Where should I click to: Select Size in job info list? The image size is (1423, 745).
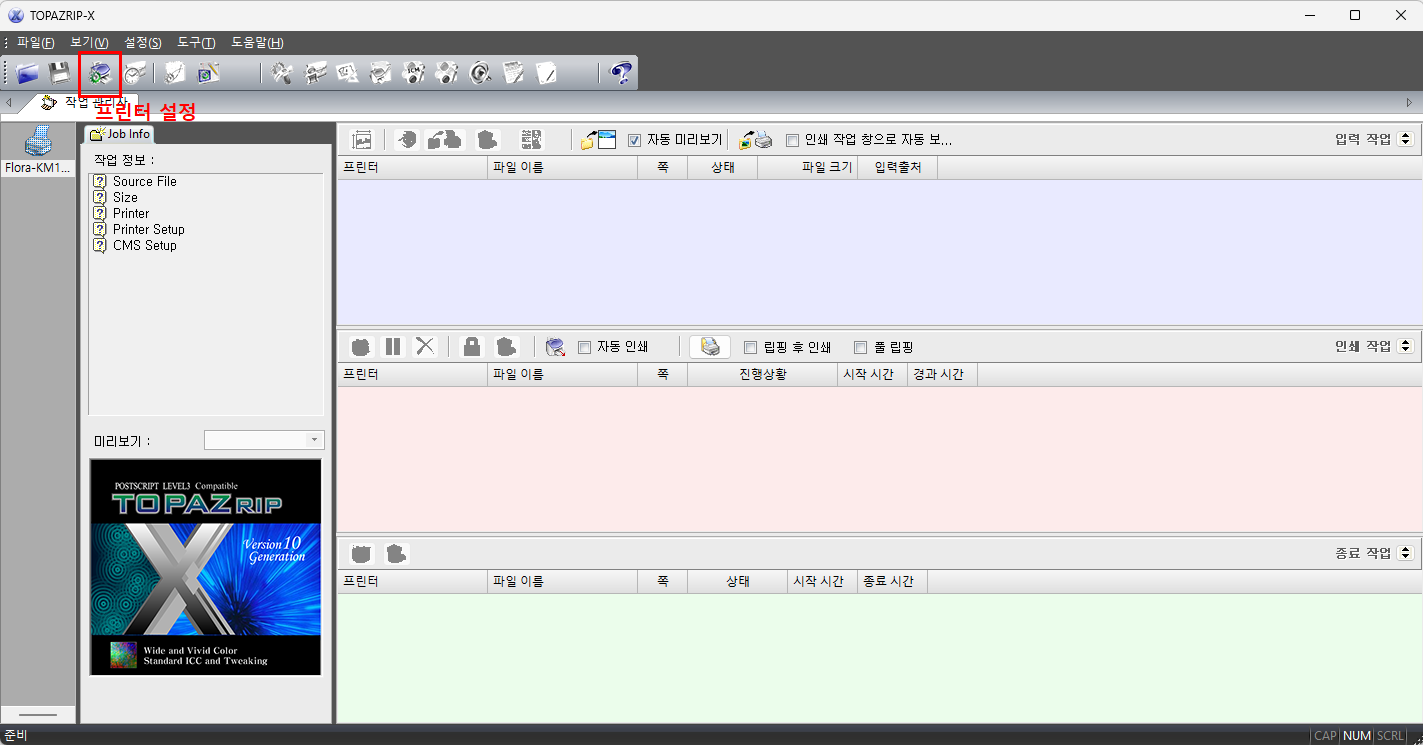pyautogui.click(x=115, y=197)
